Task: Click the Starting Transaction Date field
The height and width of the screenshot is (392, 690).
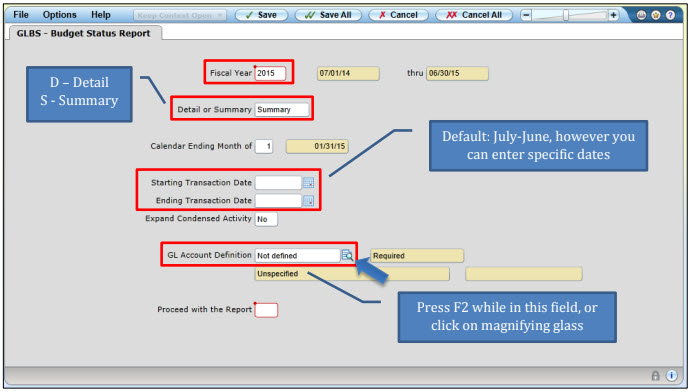Action: tap(278, 183)
